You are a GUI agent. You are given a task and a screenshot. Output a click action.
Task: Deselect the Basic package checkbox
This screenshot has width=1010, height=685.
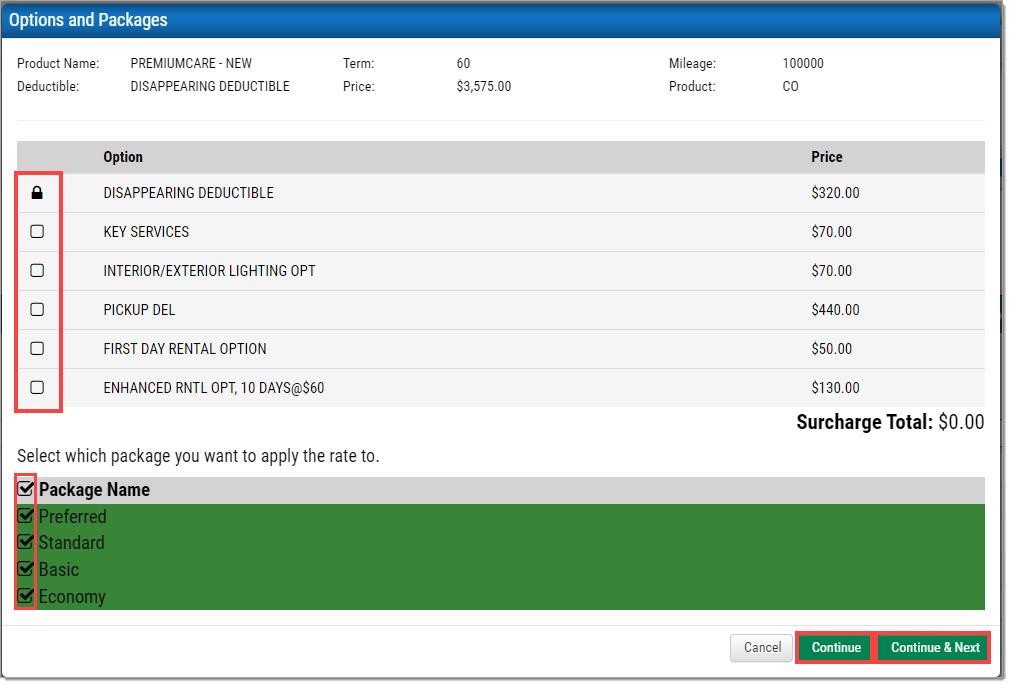point(26,570)
